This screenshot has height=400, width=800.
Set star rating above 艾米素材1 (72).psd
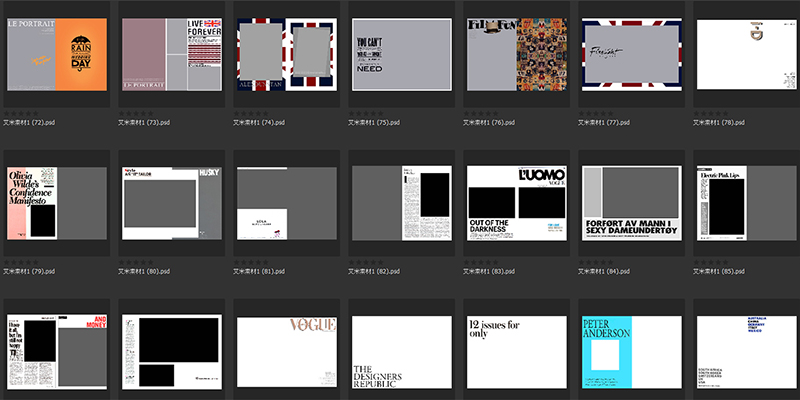[21, 113]
